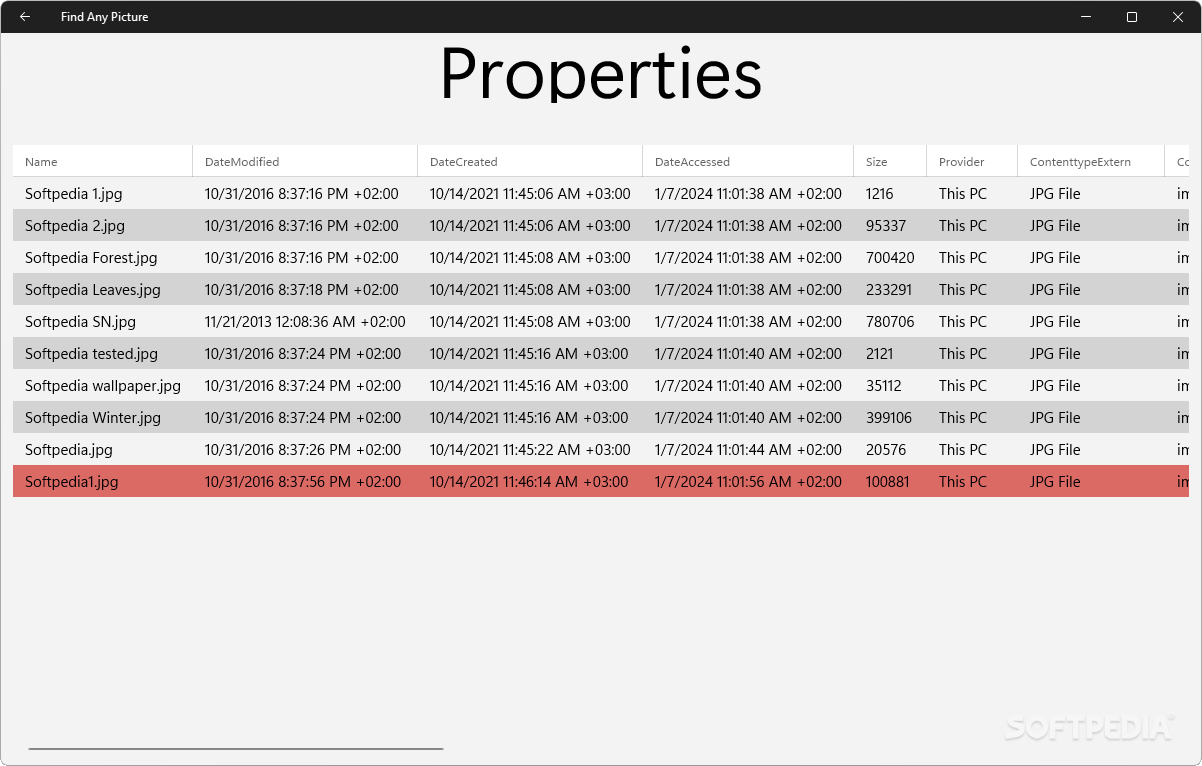Select the highlighted Softpedia1.jpg row name
Image resolution: width=1202 pixels, height=766 pixels.
(x=72, y=482)
